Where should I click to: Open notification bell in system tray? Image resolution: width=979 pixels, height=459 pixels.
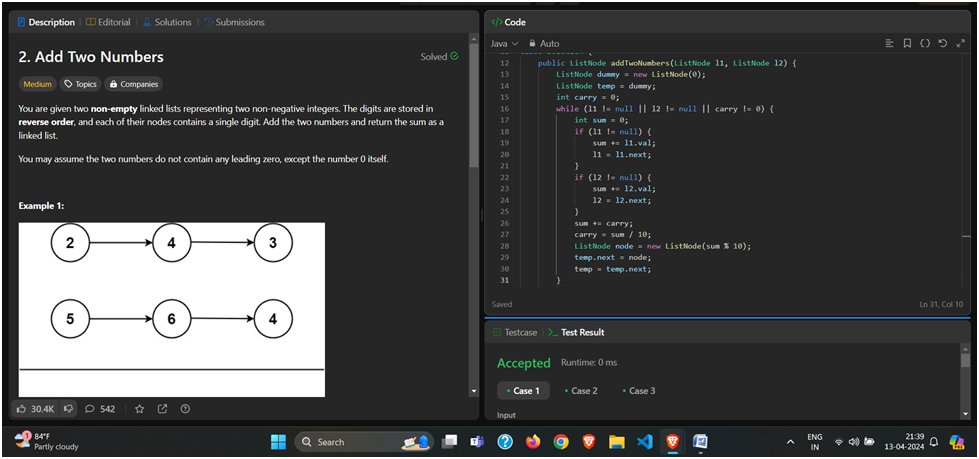(x=934, y=442)
